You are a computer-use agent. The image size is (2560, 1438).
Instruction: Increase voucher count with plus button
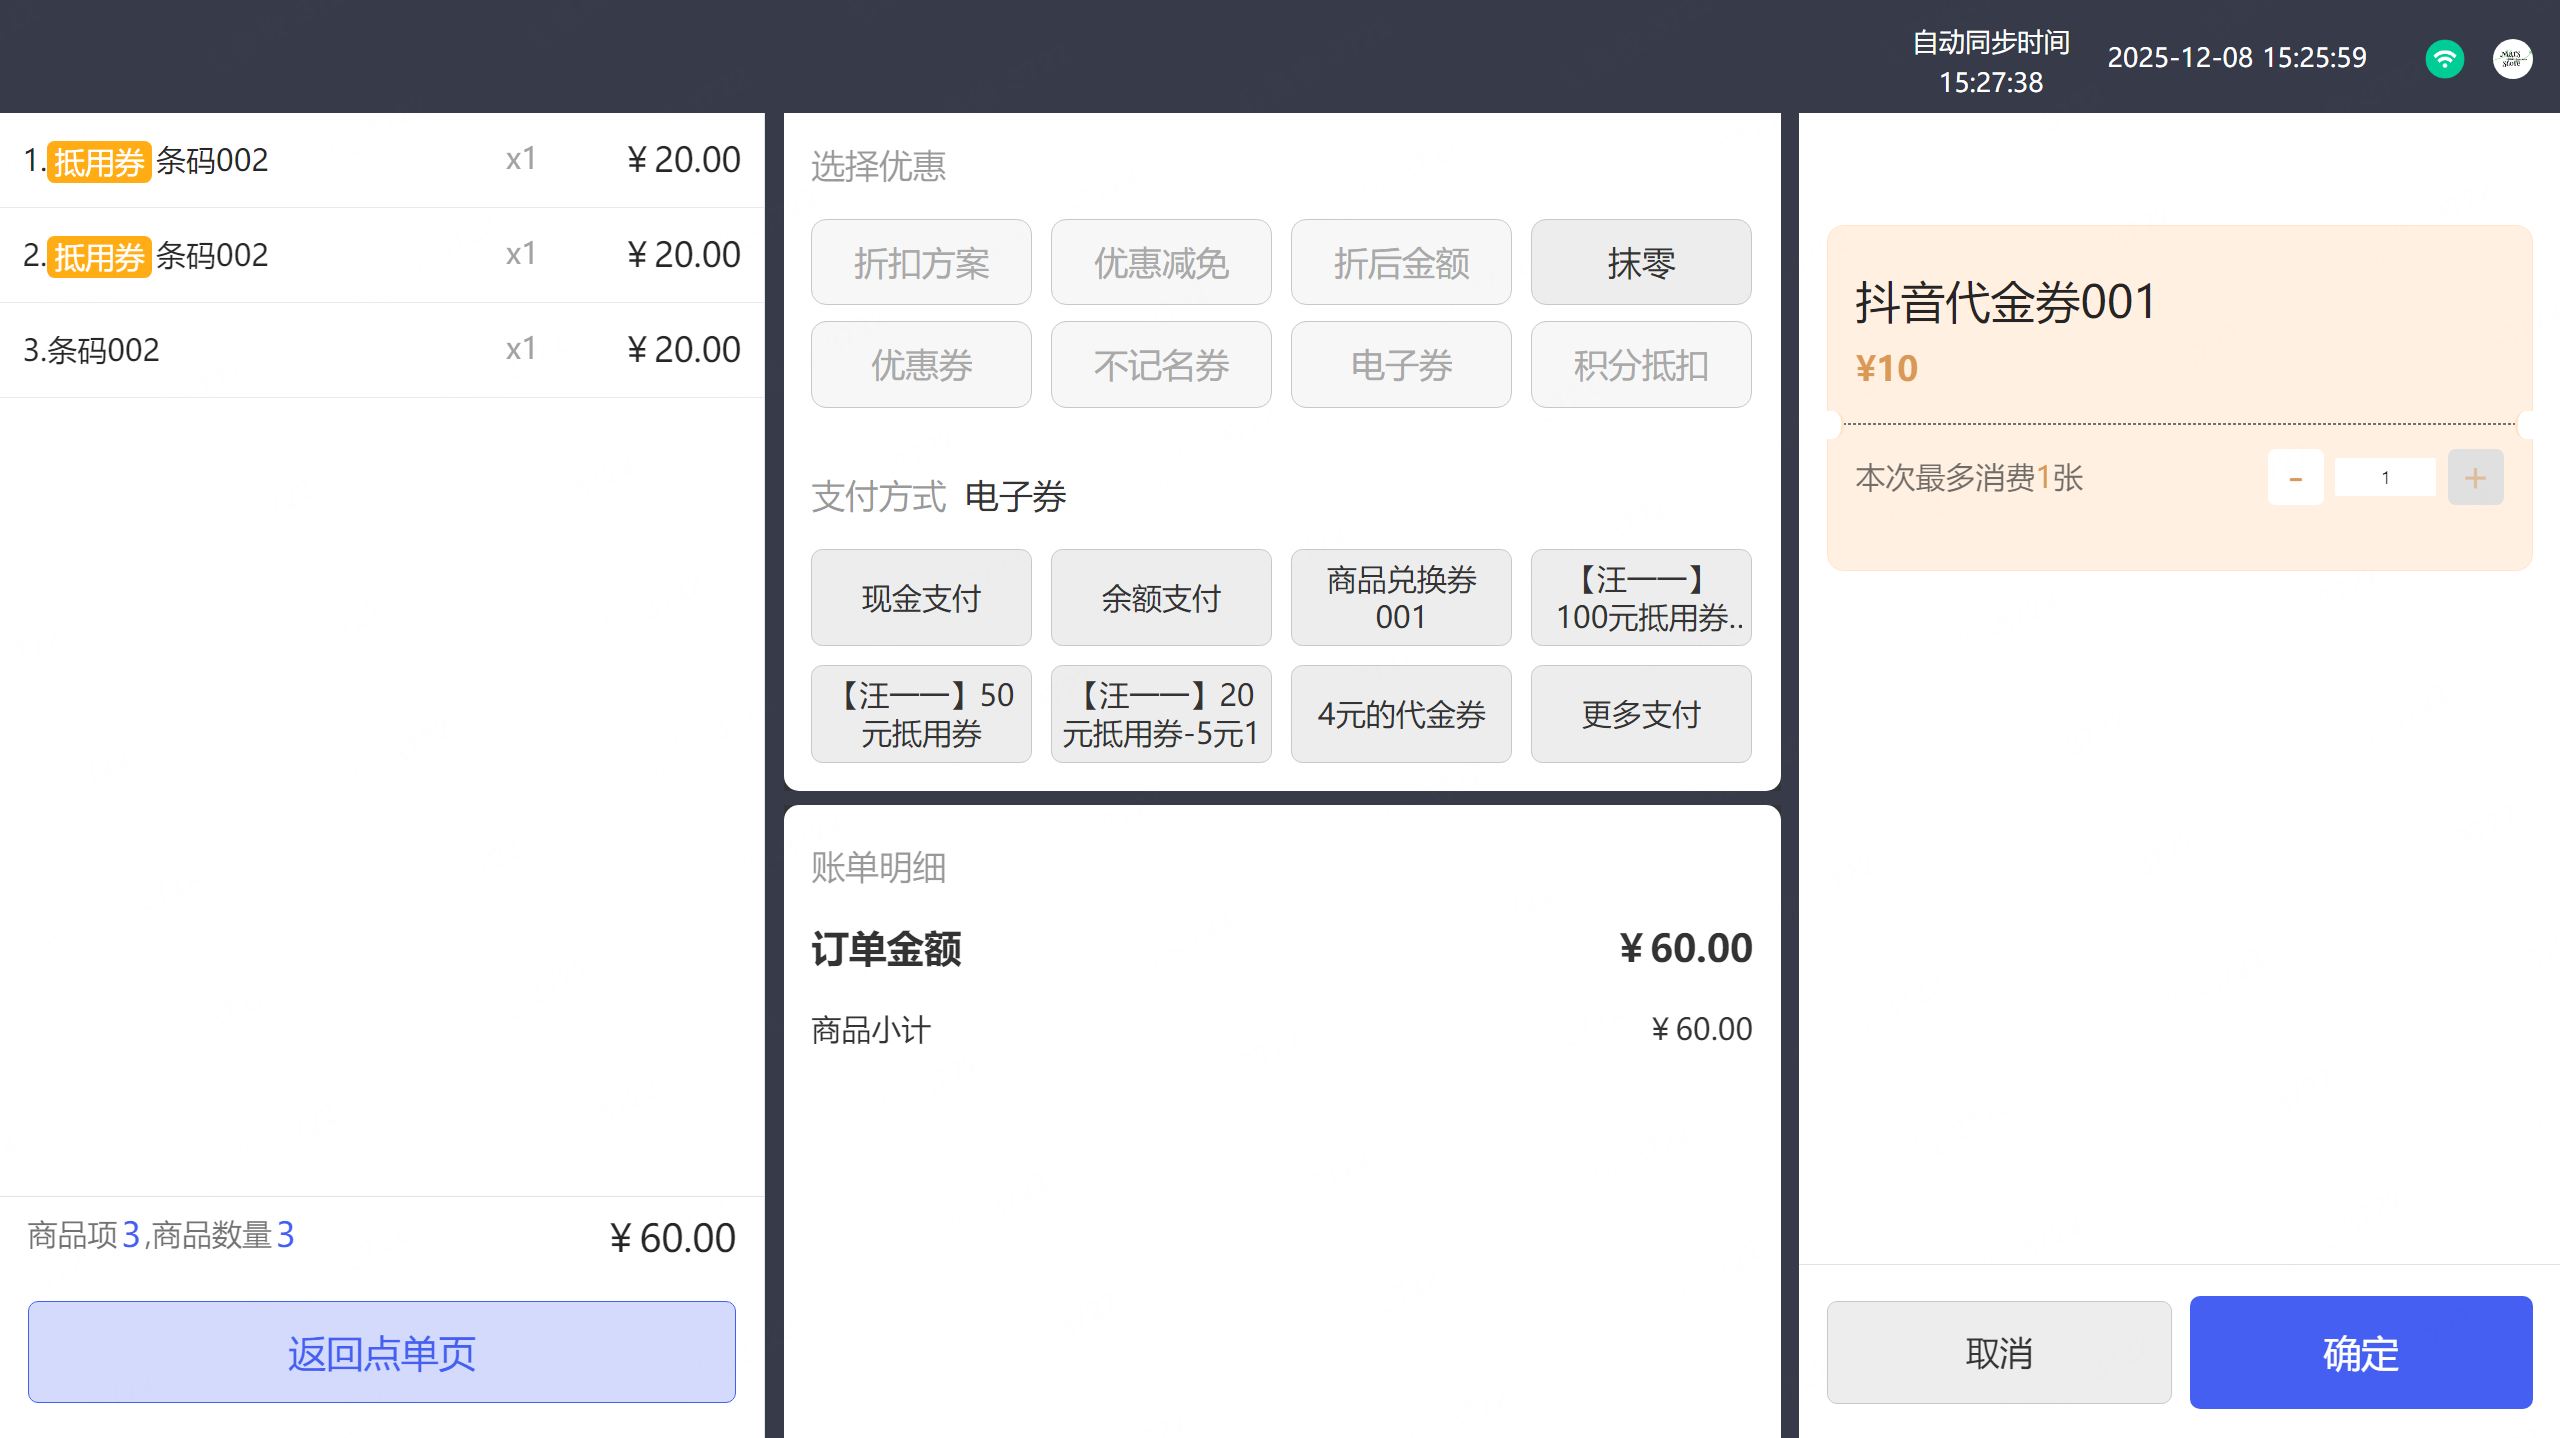coord(2475,478)
